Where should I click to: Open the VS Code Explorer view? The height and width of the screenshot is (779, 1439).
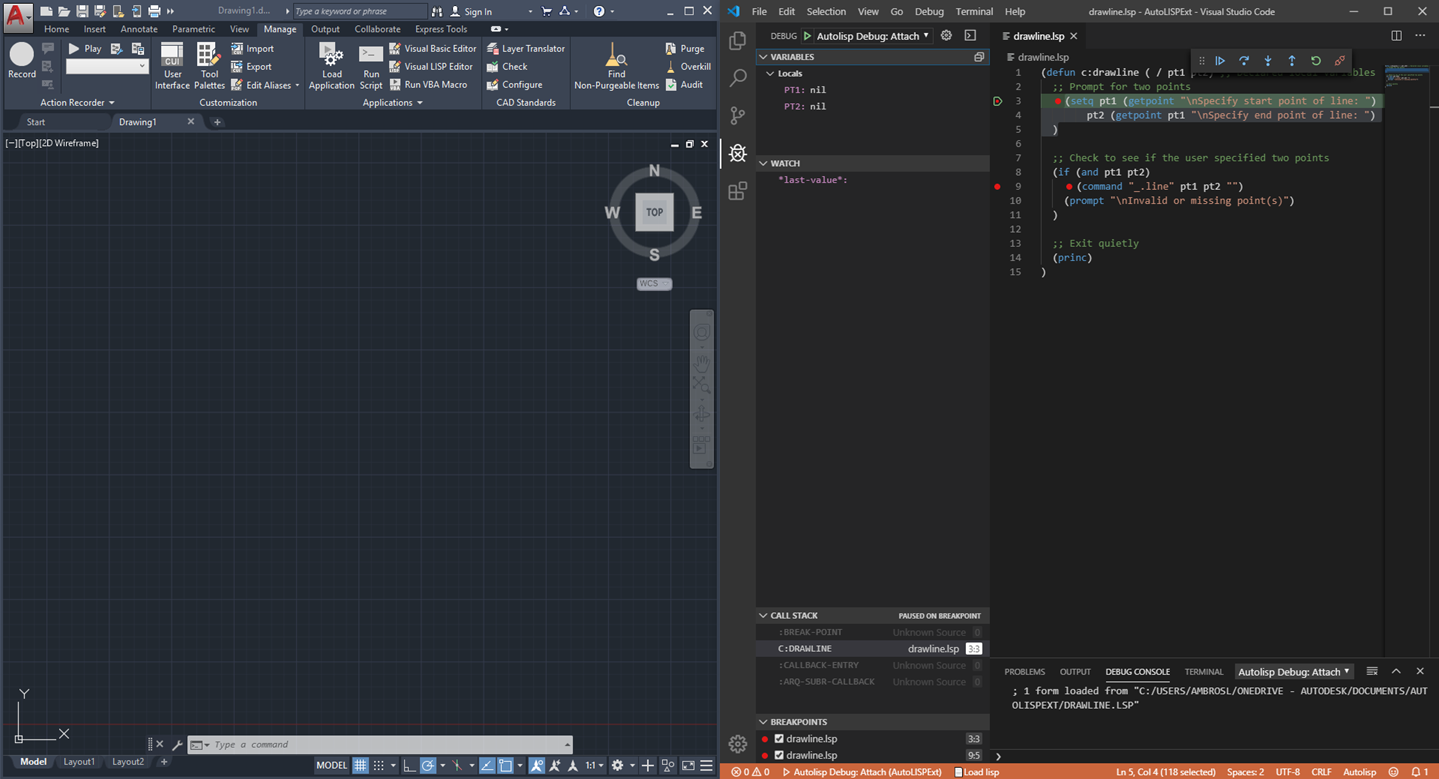tap(738, 41)
